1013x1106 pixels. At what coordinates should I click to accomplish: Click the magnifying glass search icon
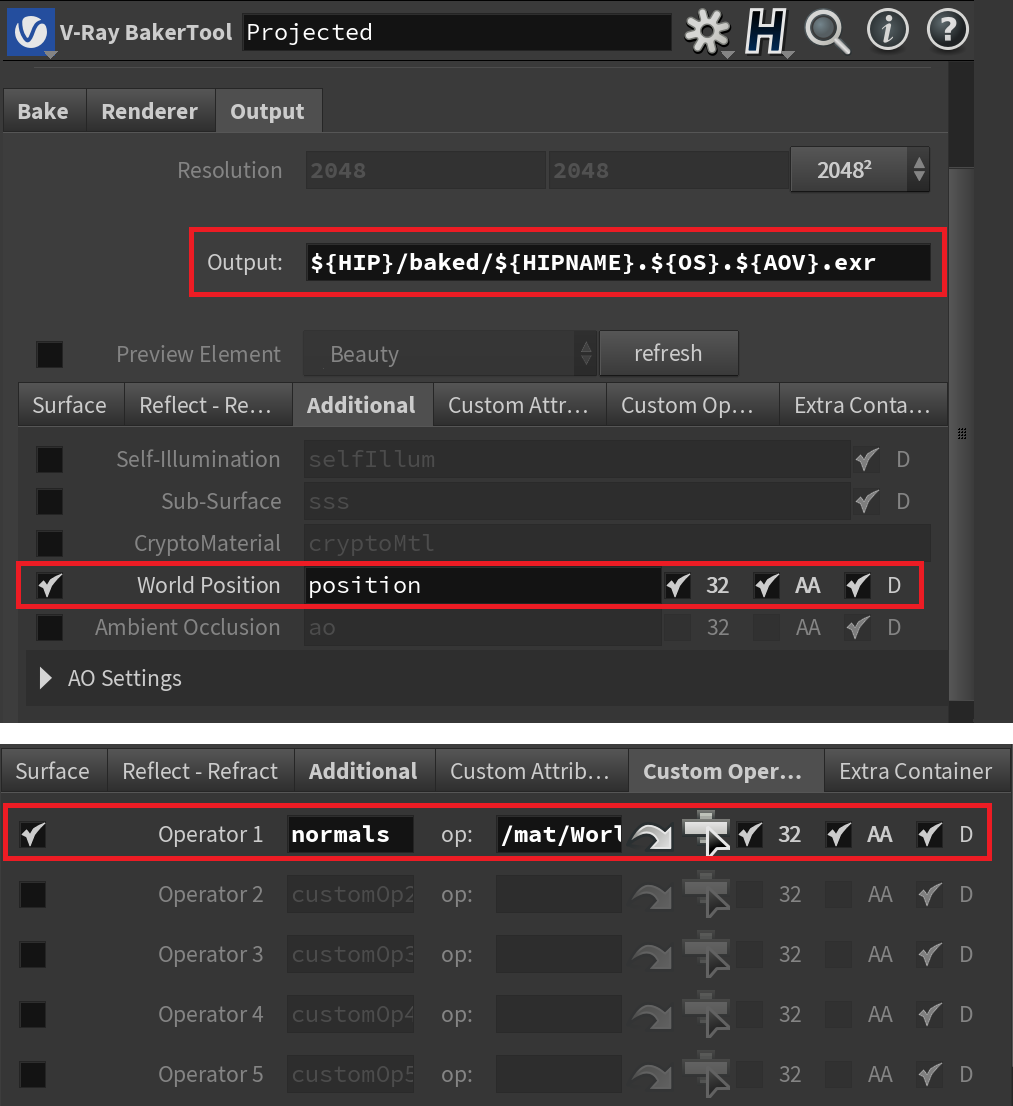827,32
